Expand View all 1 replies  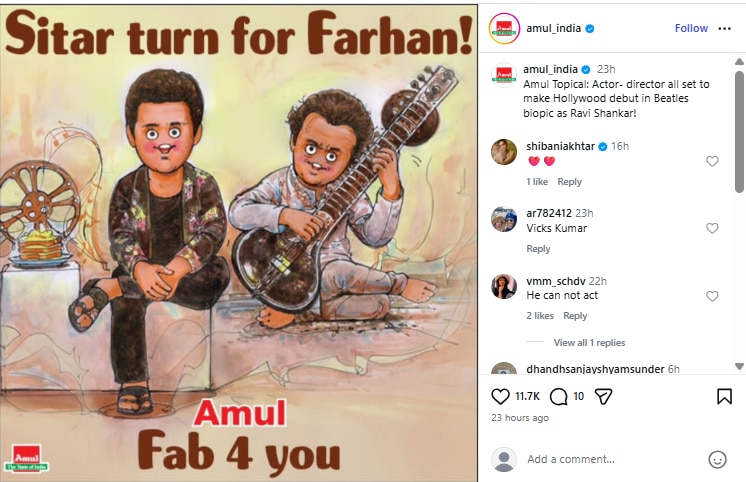pos(589,343)
